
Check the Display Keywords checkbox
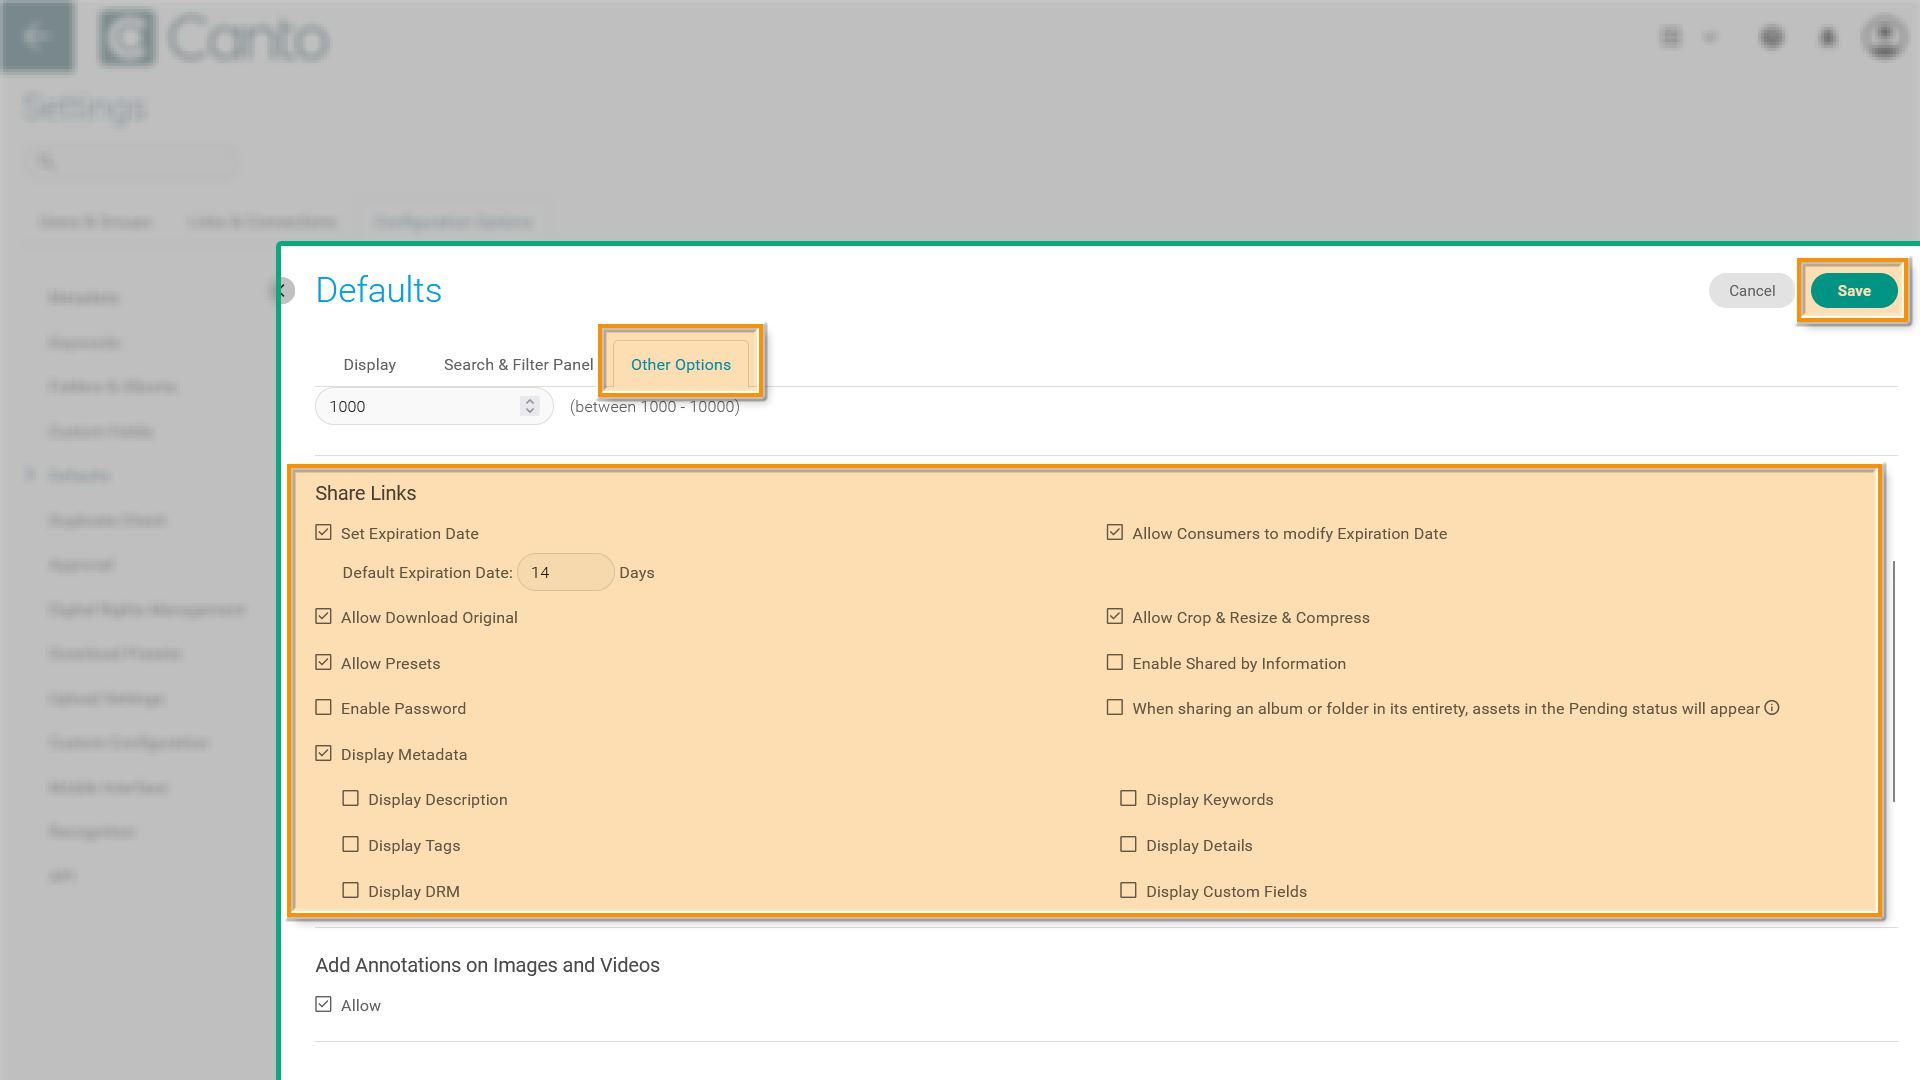pyautogui.click(x=1128, y=799)
